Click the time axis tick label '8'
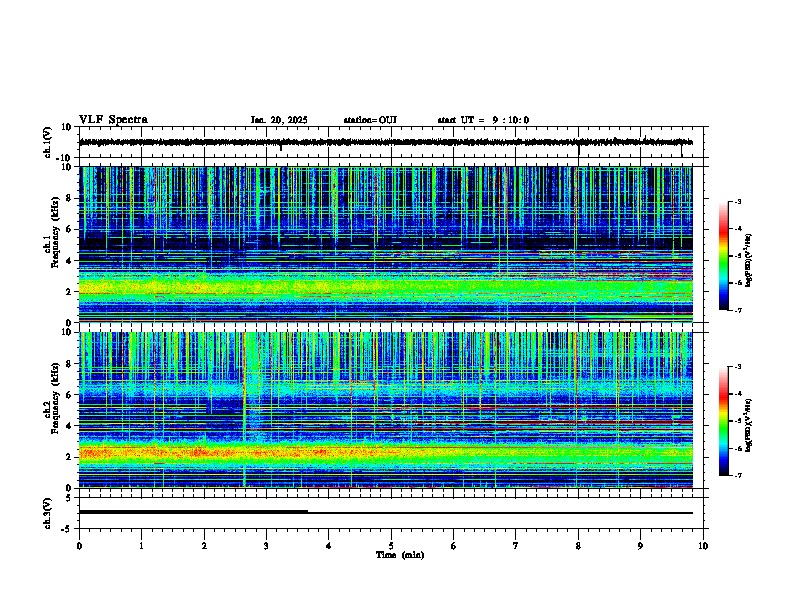The image size is (792, 612). click(578, 546)
